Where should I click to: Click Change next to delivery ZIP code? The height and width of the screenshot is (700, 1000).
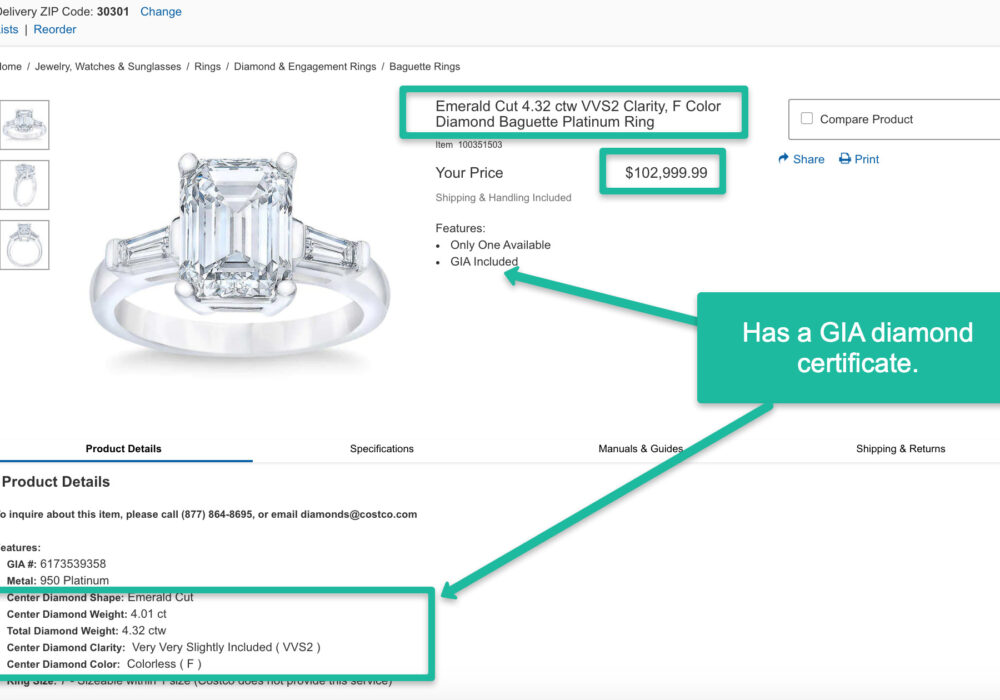click(161, 12)
